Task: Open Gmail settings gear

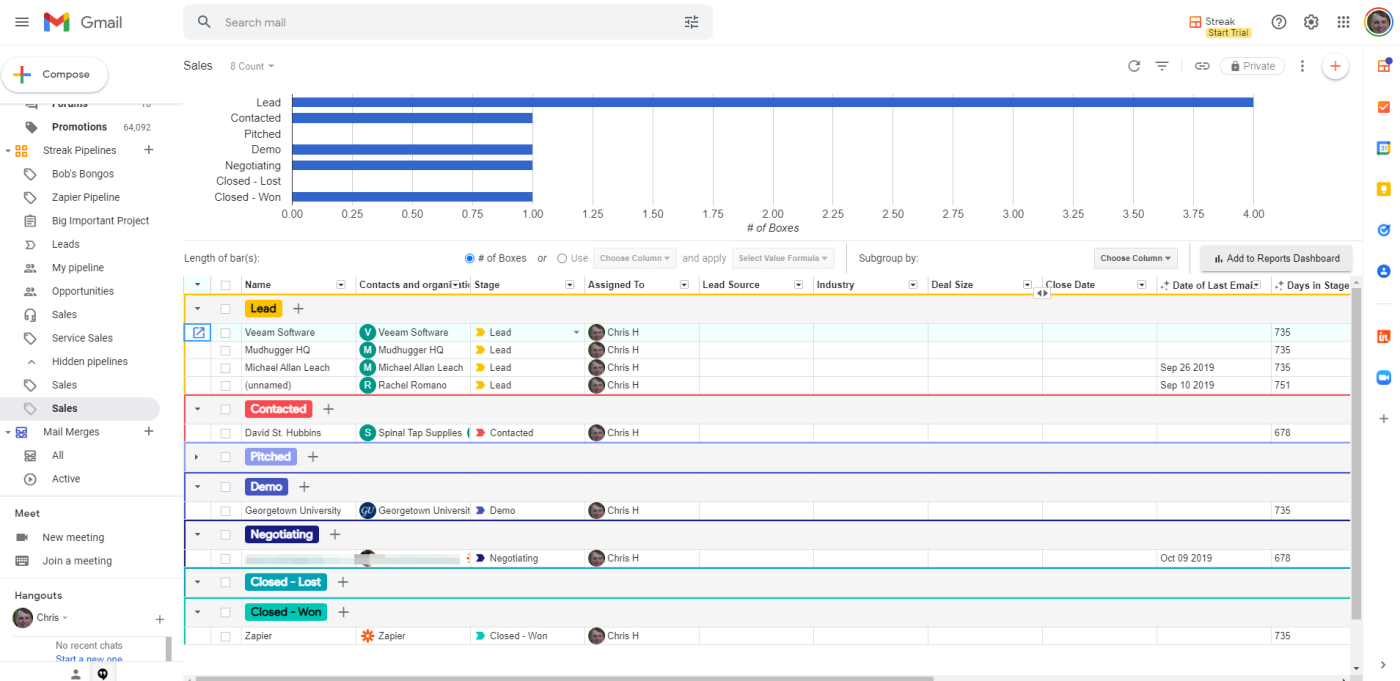Action: [1311, 22]
